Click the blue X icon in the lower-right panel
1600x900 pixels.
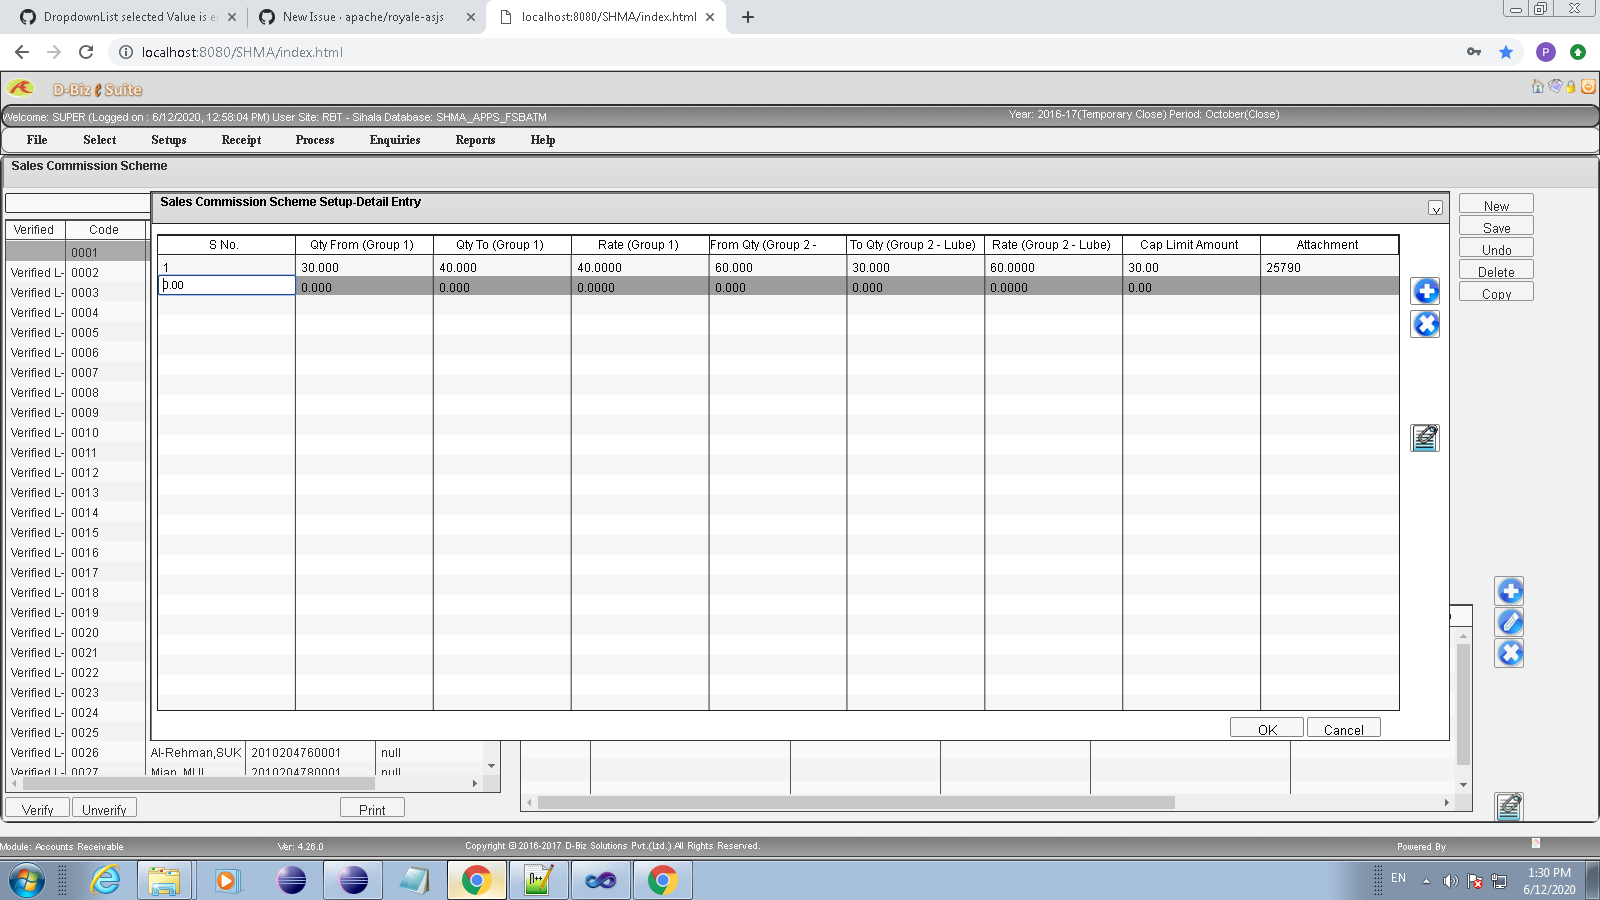coord(1510,653)
